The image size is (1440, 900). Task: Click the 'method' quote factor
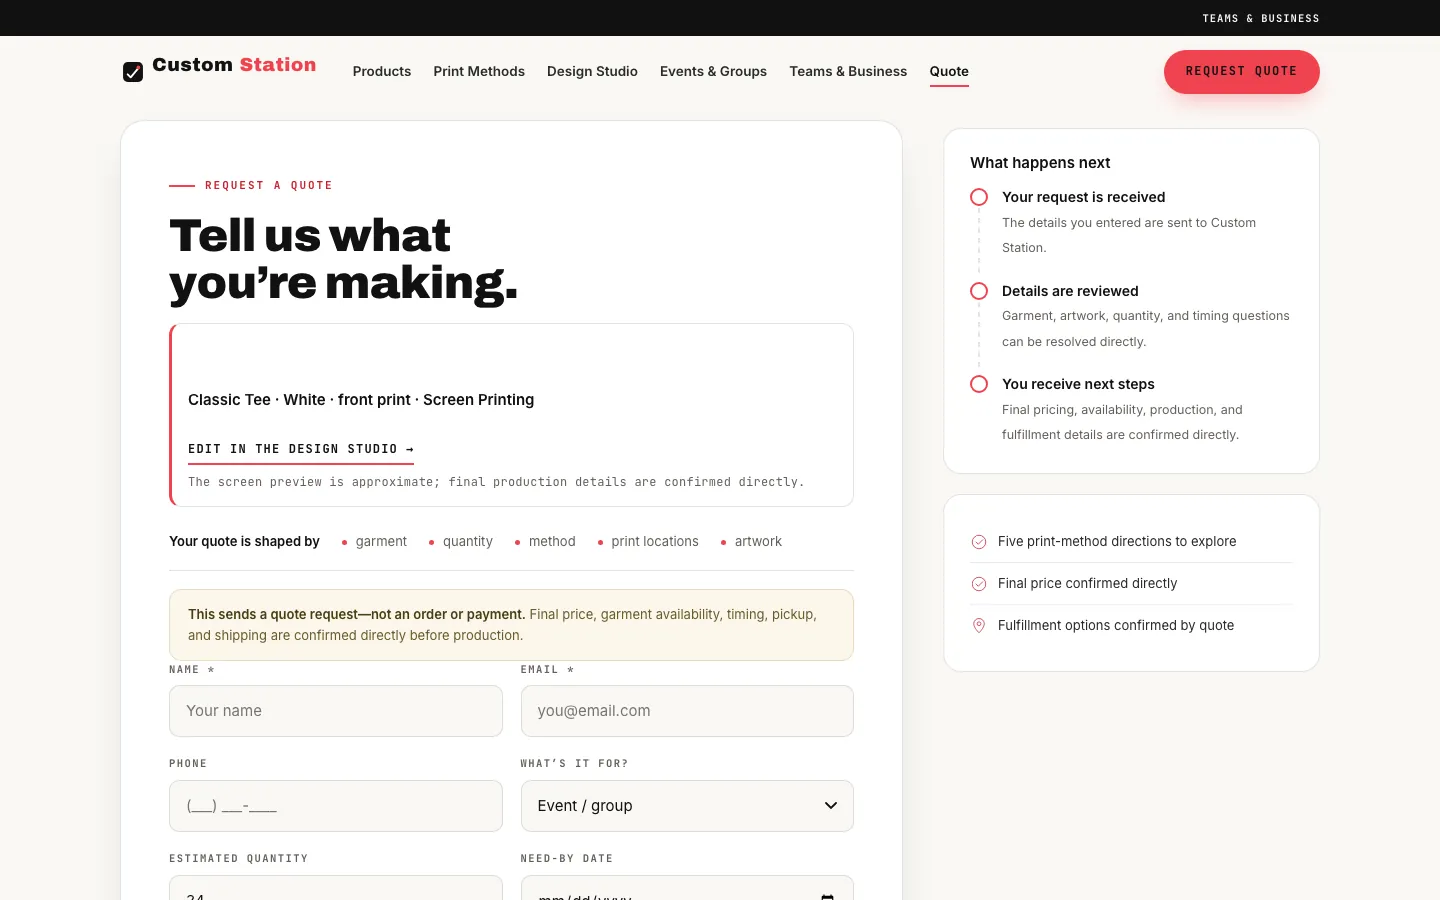(552, 542)
